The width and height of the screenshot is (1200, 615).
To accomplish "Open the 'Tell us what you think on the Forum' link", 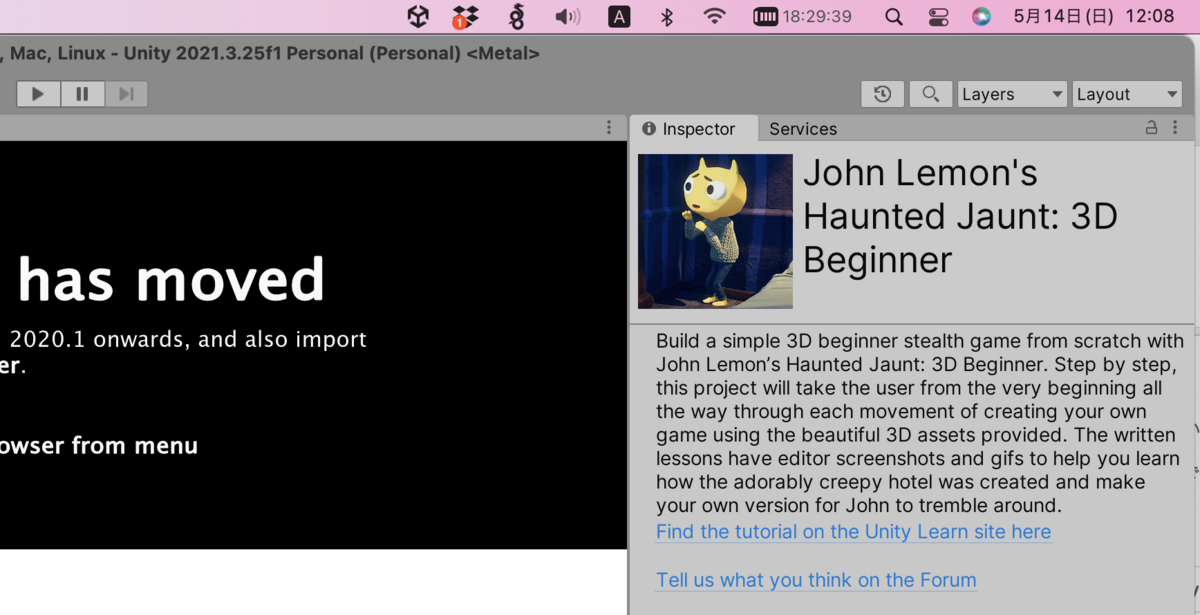I will (x=816, y=580).
